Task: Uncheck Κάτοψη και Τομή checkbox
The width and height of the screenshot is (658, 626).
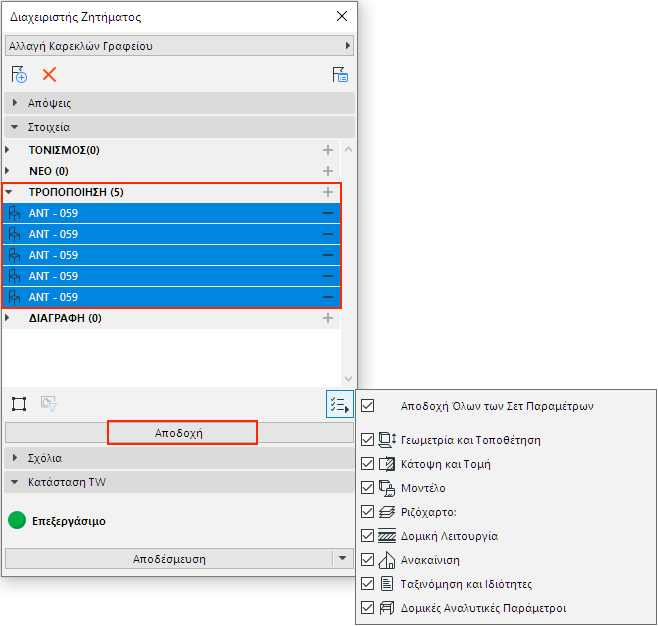Action: click(368, 464)
